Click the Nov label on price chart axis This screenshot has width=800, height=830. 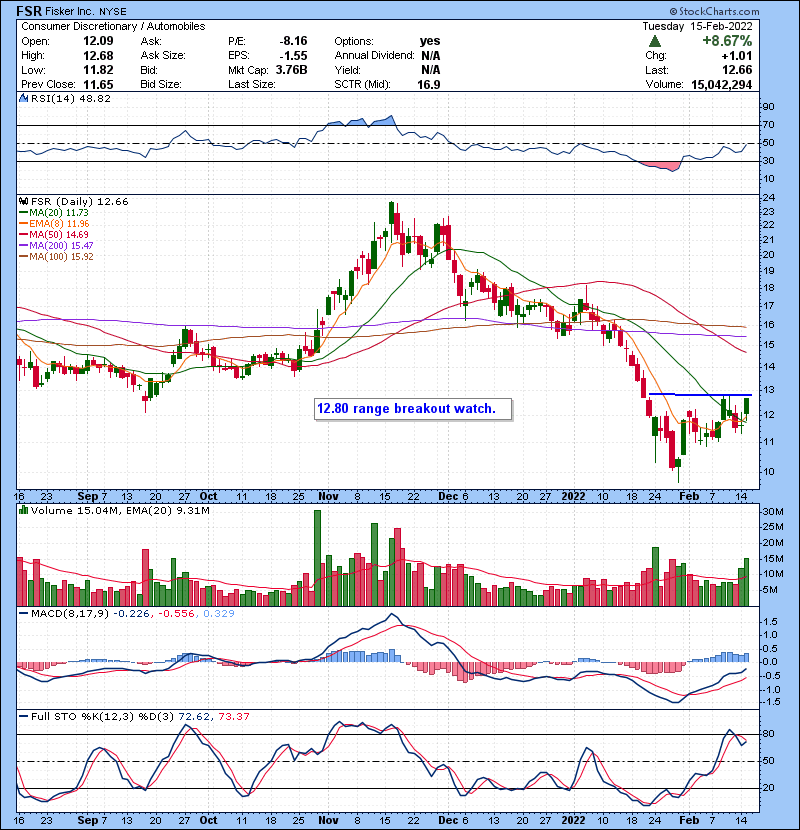tap(329, 497)
